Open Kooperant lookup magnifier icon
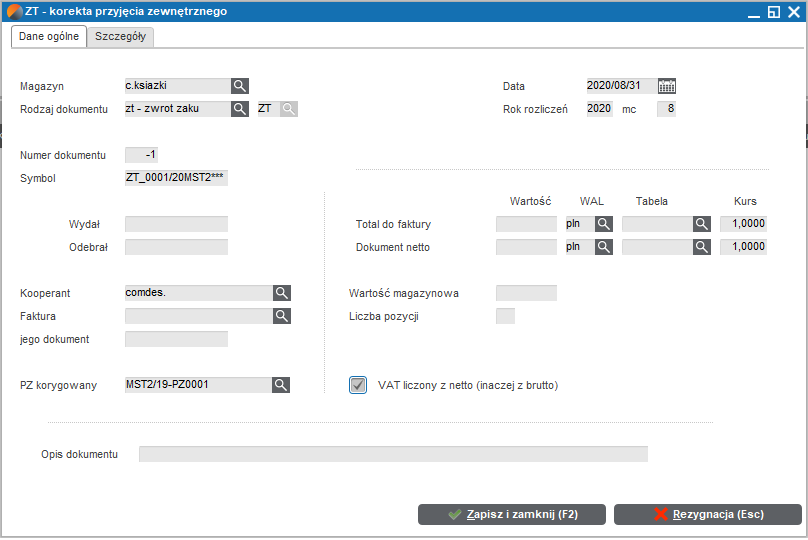 coord(281,293)
